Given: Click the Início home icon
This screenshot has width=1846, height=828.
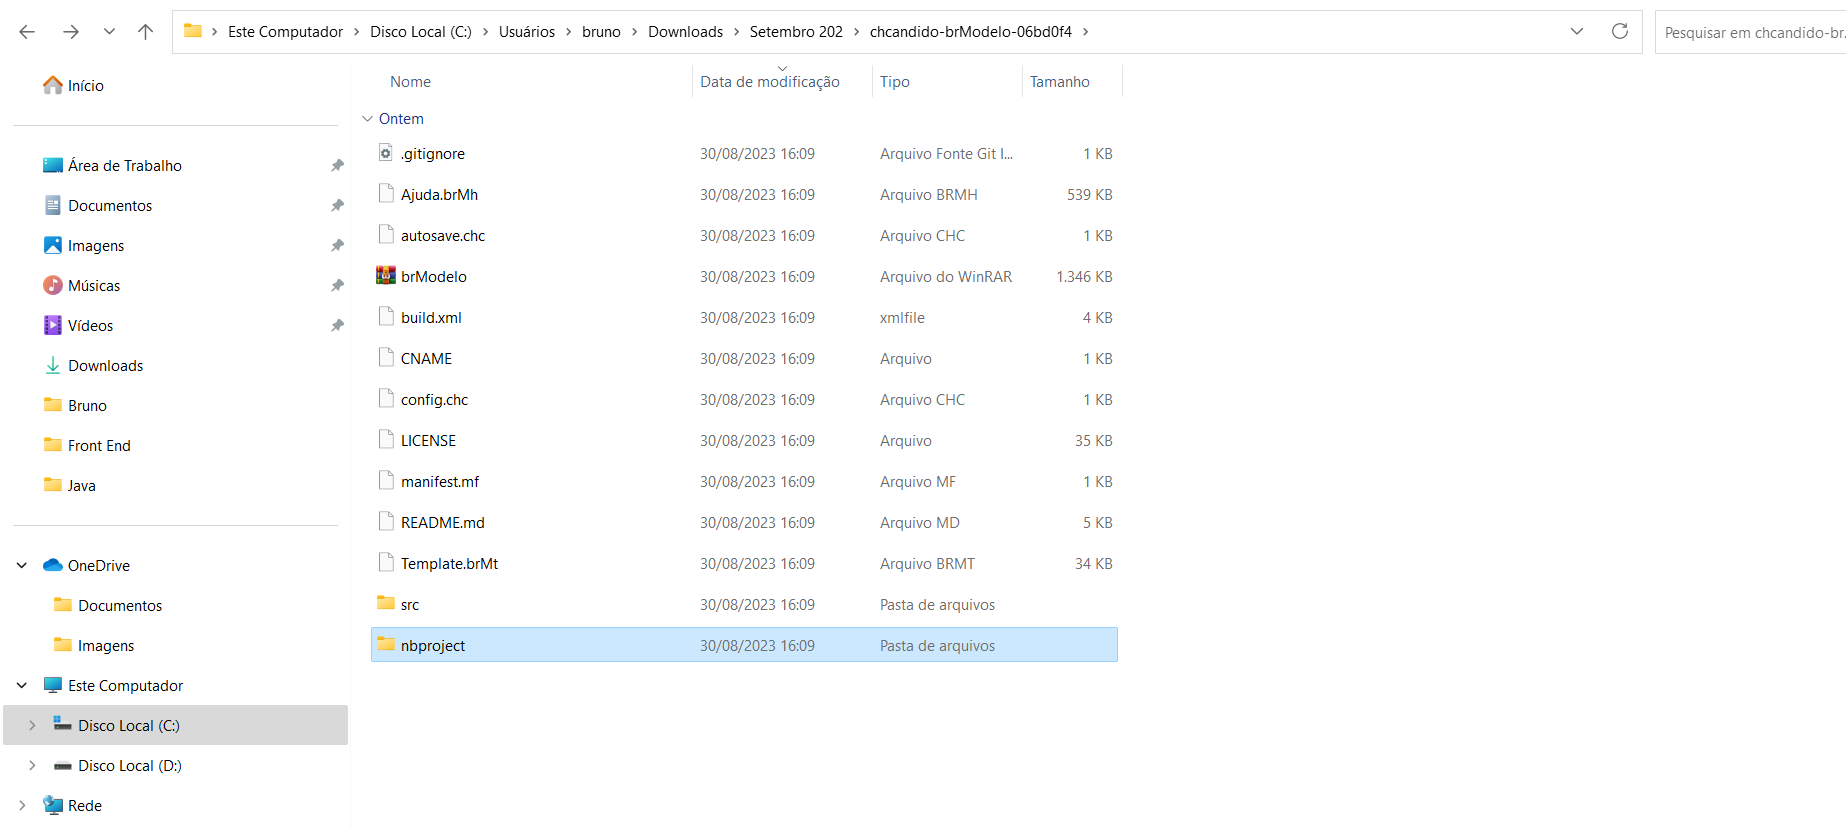Looking at the screenshot, I should point(53,85).
